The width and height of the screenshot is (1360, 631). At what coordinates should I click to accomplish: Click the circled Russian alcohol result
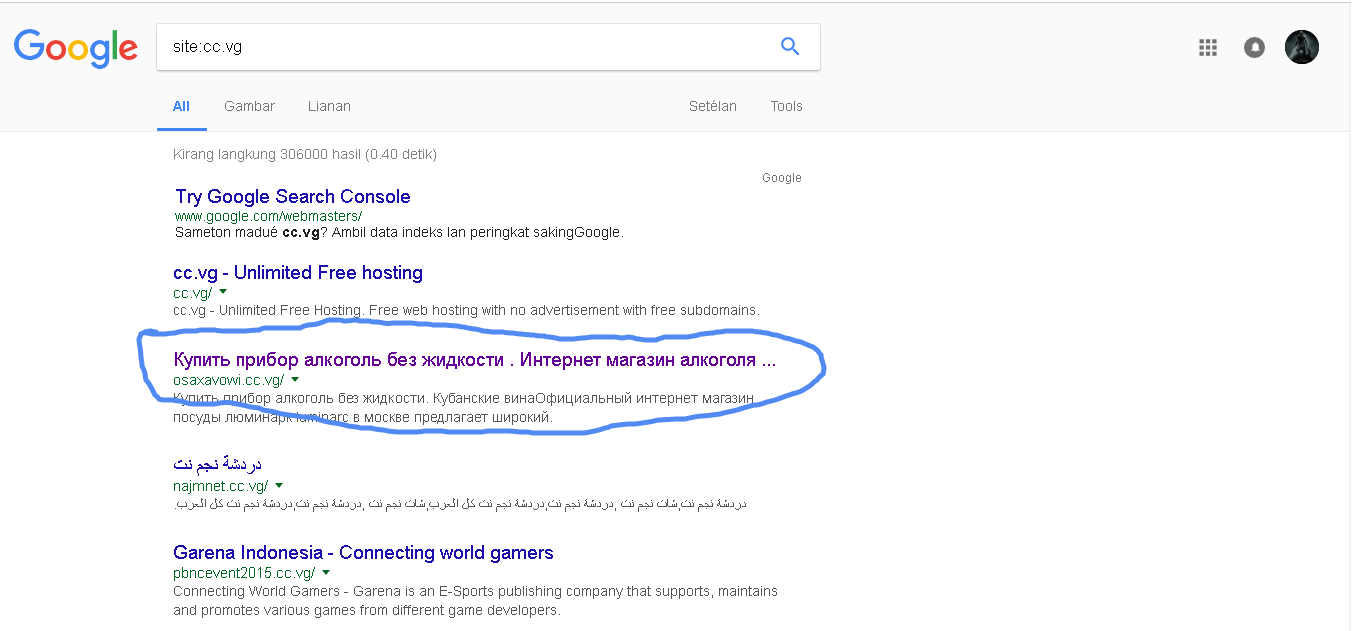(x=477, y=360)
